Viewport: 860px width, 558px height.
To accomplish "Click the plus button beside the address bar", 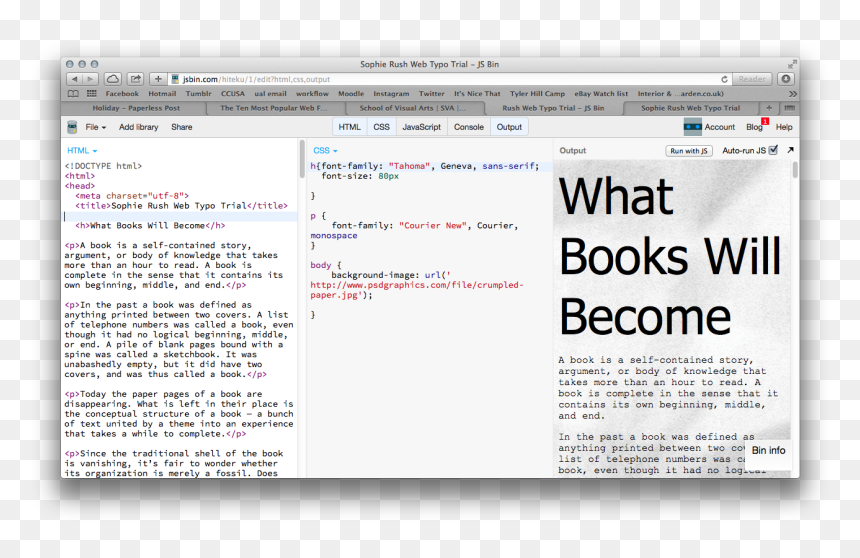I will click(158, 79).
